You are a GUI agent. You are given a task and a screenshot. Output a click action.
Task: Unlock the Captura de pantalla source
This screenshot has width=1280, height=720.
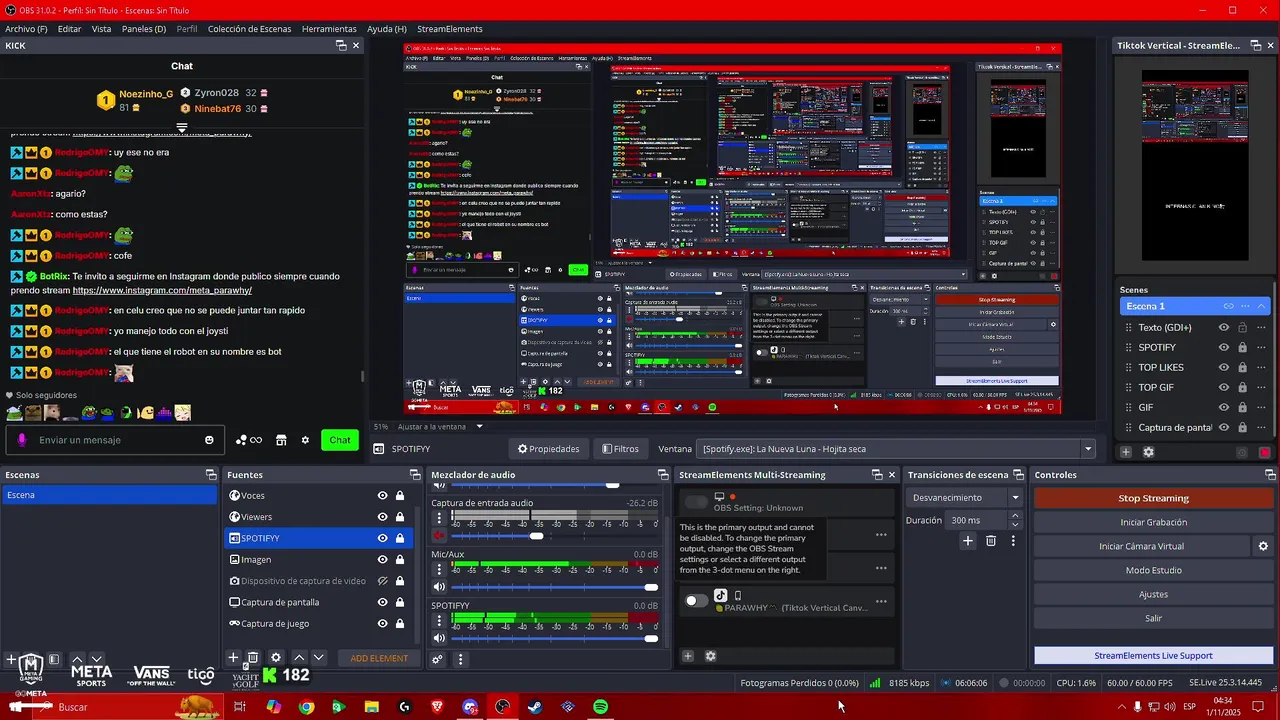pos(400,602)
